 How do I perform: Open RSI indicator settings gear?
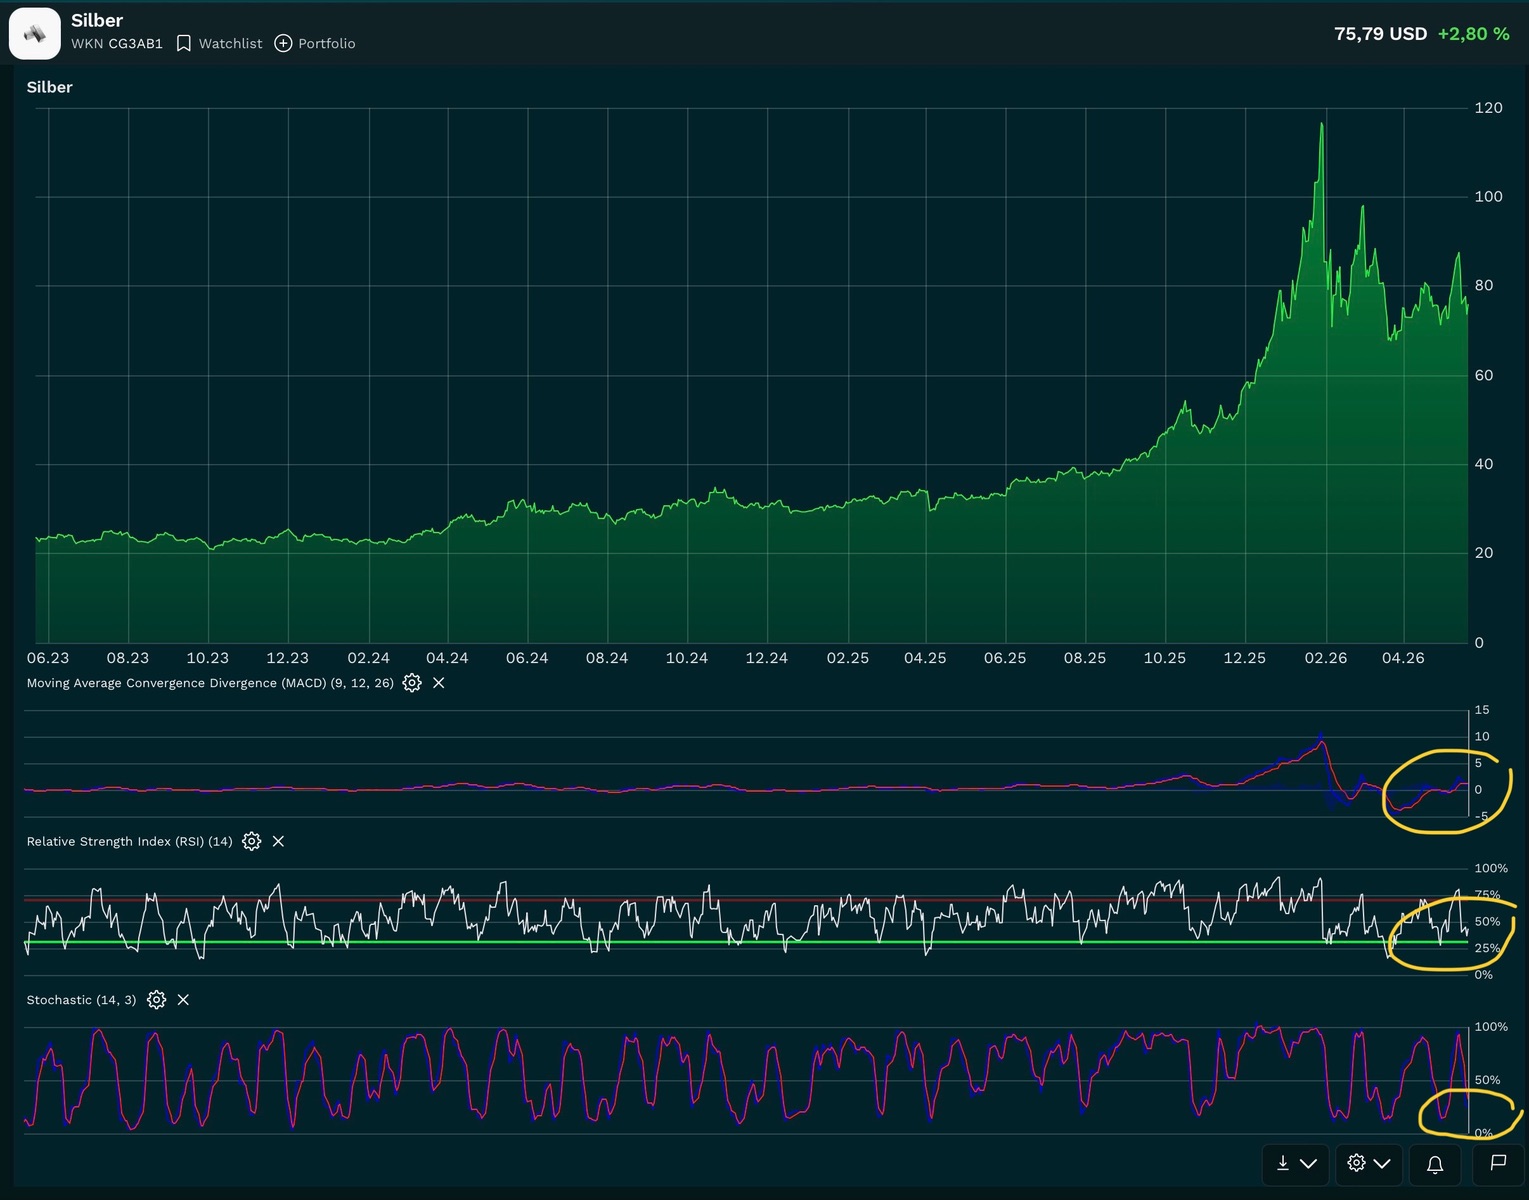click(x=252, y=841)
